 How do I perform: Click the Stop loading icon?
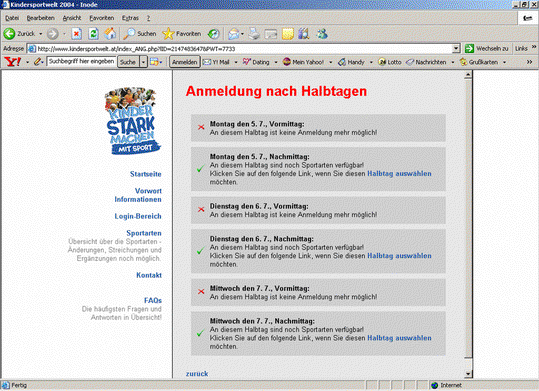click(x=76, y=34)
